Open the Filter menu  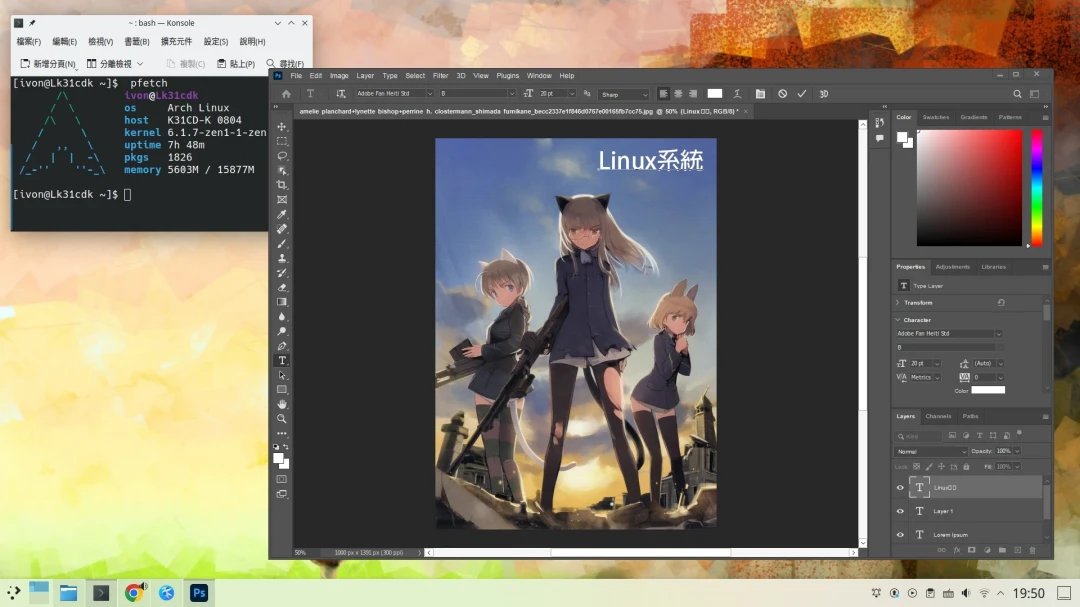tap(440, 76)
